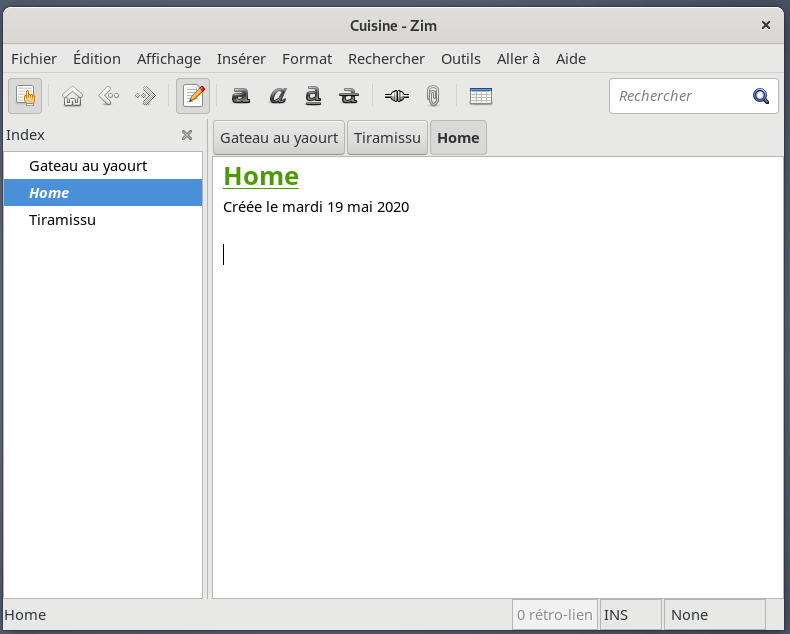Open the calendar journal icon

click(x=480, y=96)
